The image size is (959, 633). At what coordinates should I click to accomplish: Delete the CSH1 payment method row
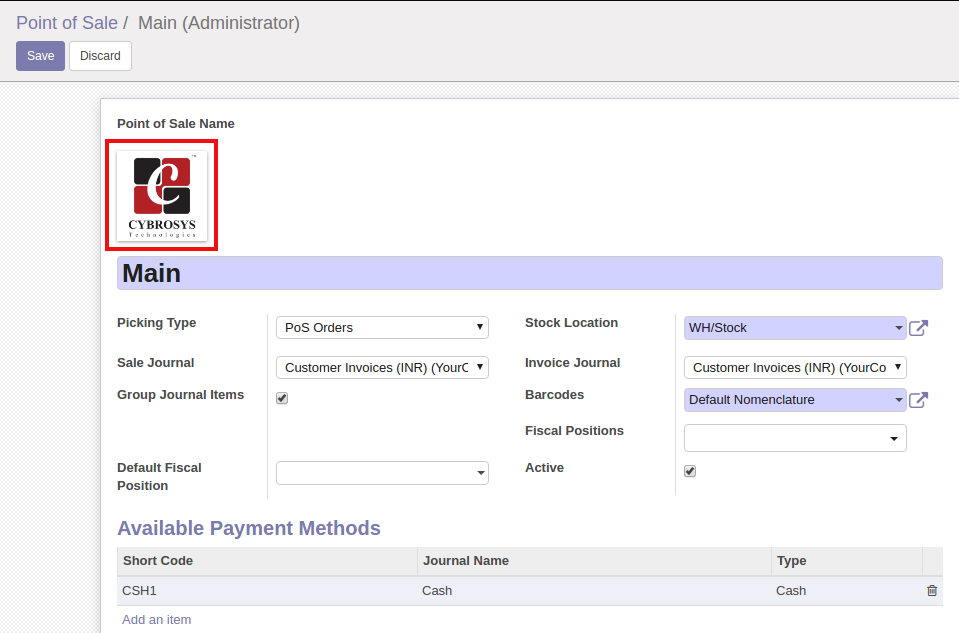coord(932,591)
